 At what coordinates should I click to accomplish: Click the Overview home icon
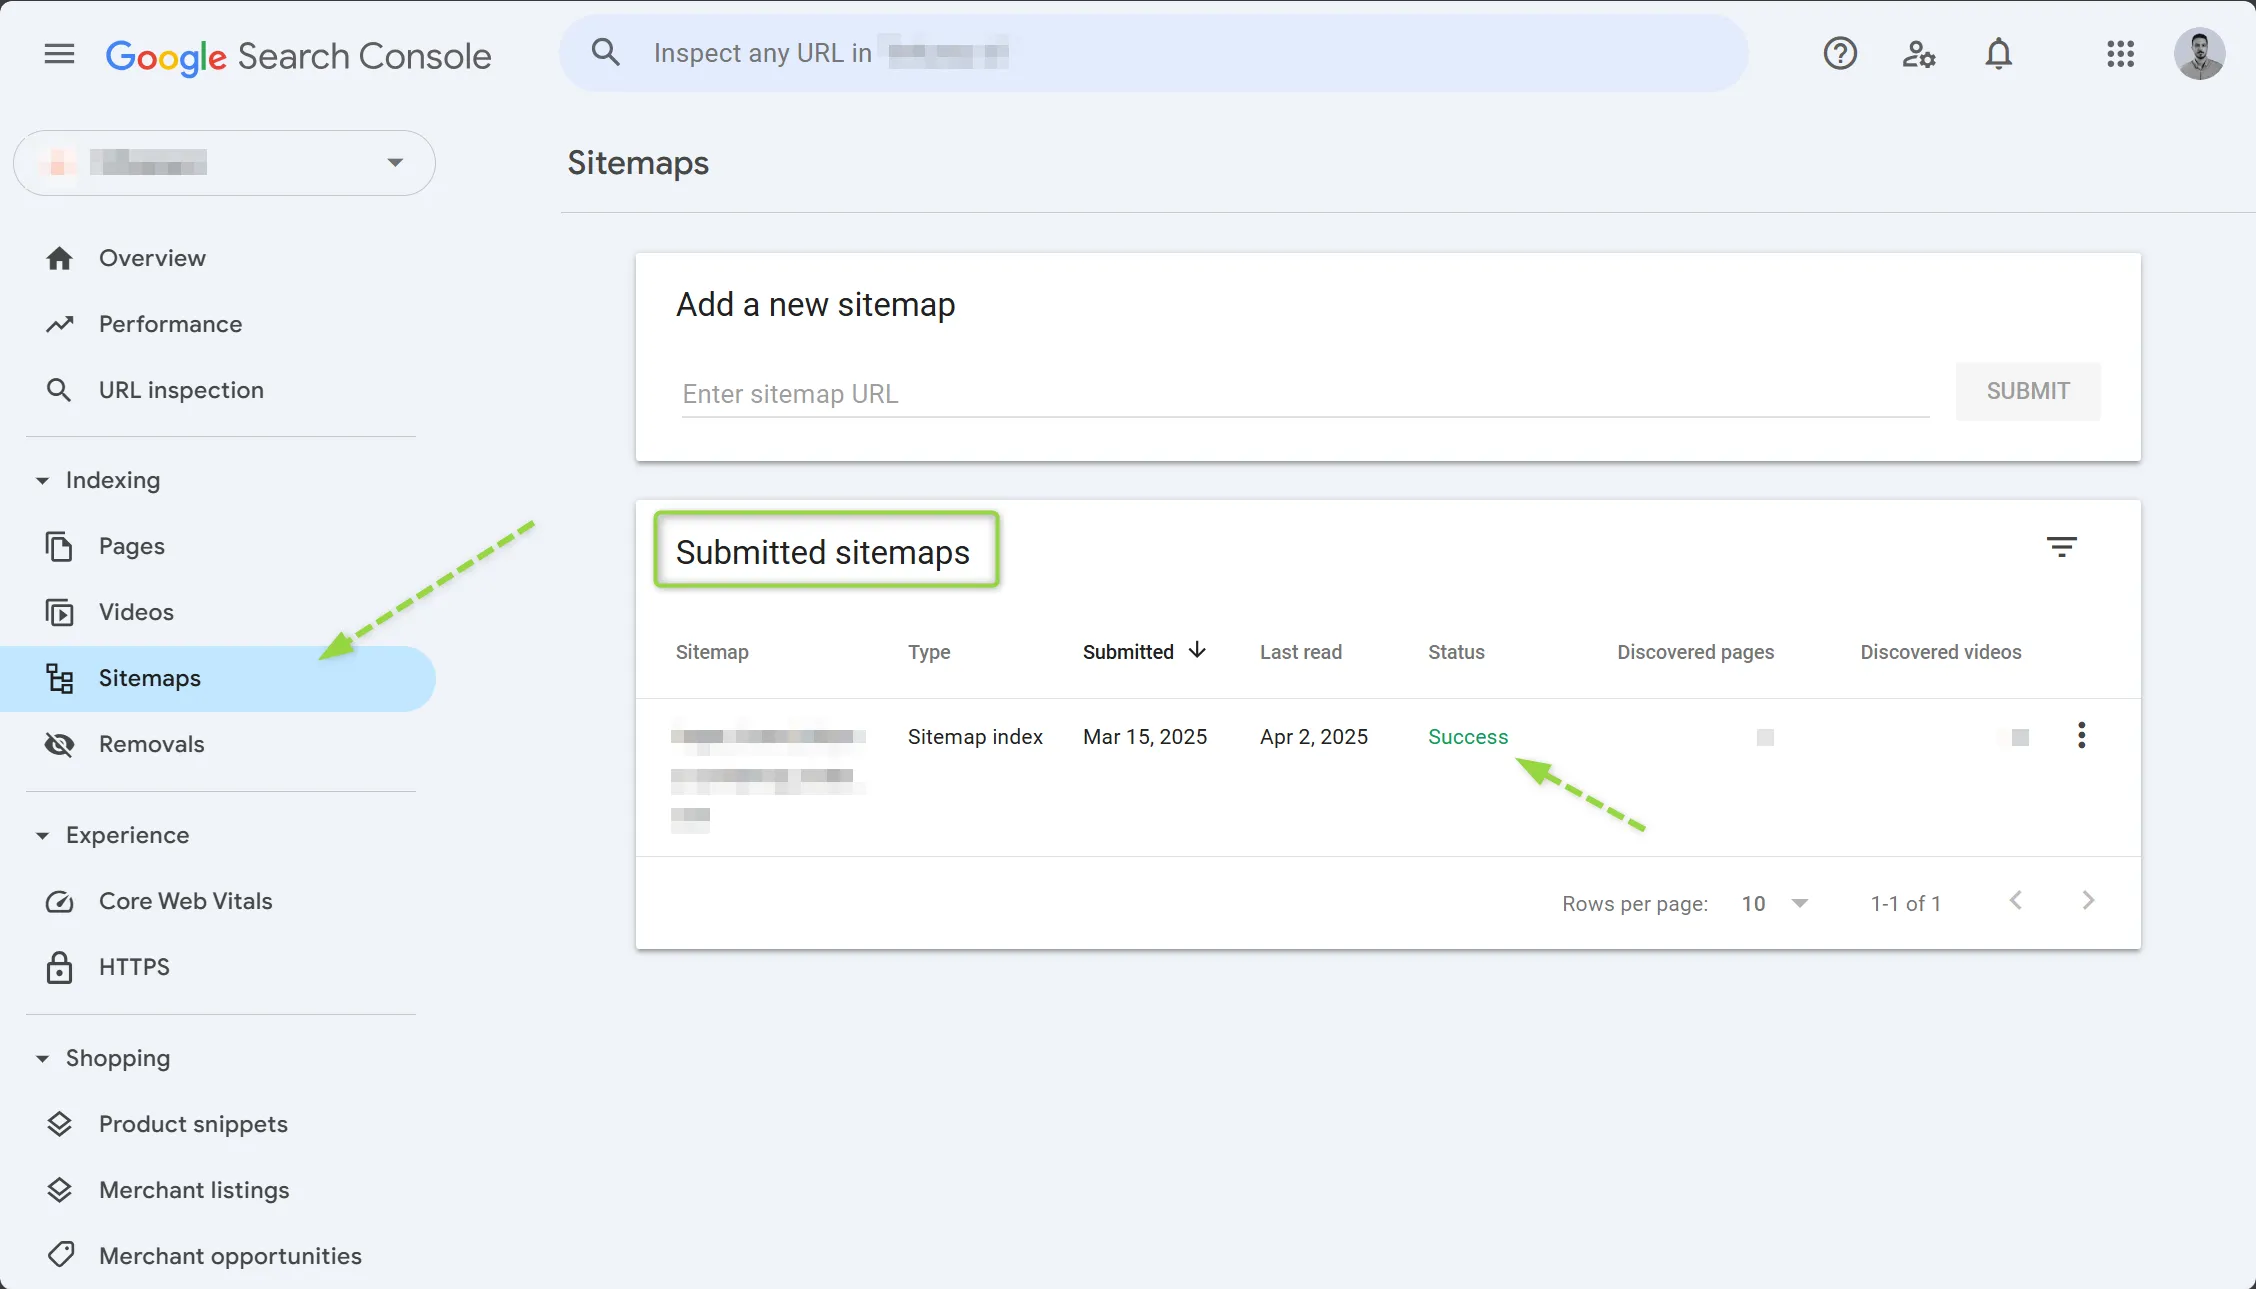click(60, 258)
